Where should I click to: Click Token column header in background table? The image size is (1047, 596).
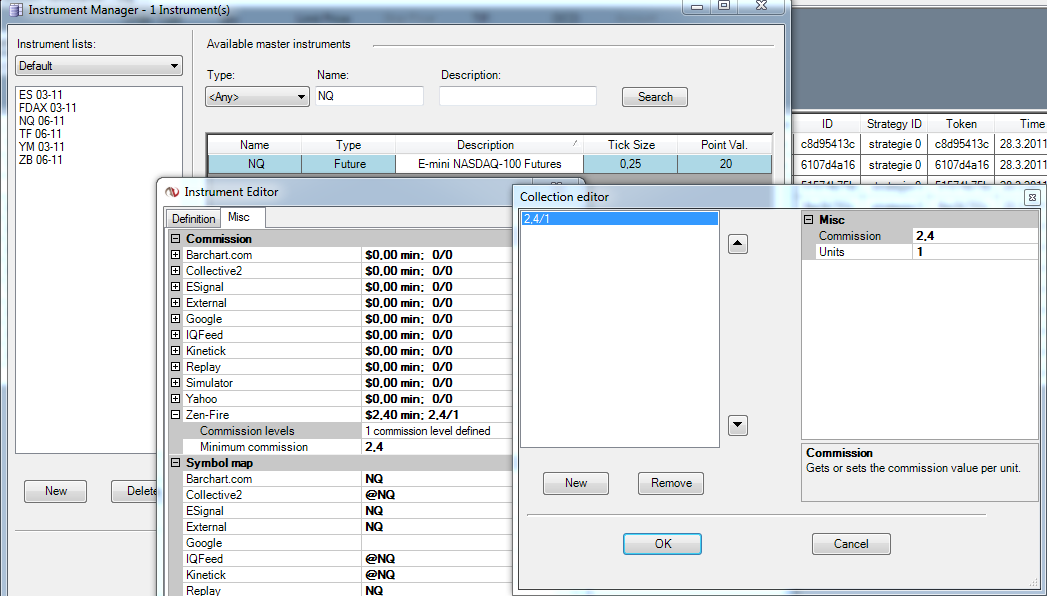point(961,124)
